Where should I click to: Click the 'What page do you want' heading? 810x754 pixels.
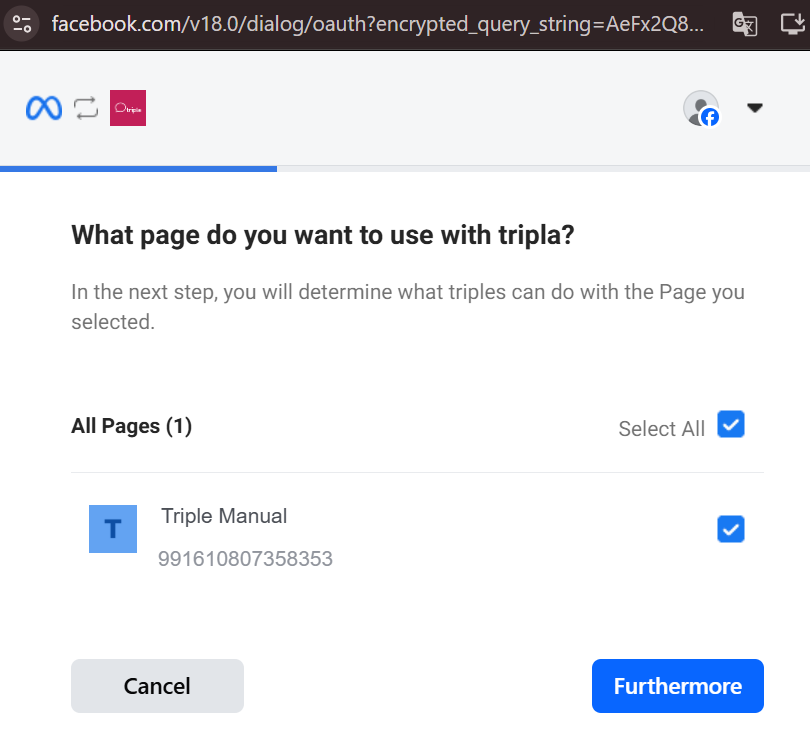tap(323, 236)
